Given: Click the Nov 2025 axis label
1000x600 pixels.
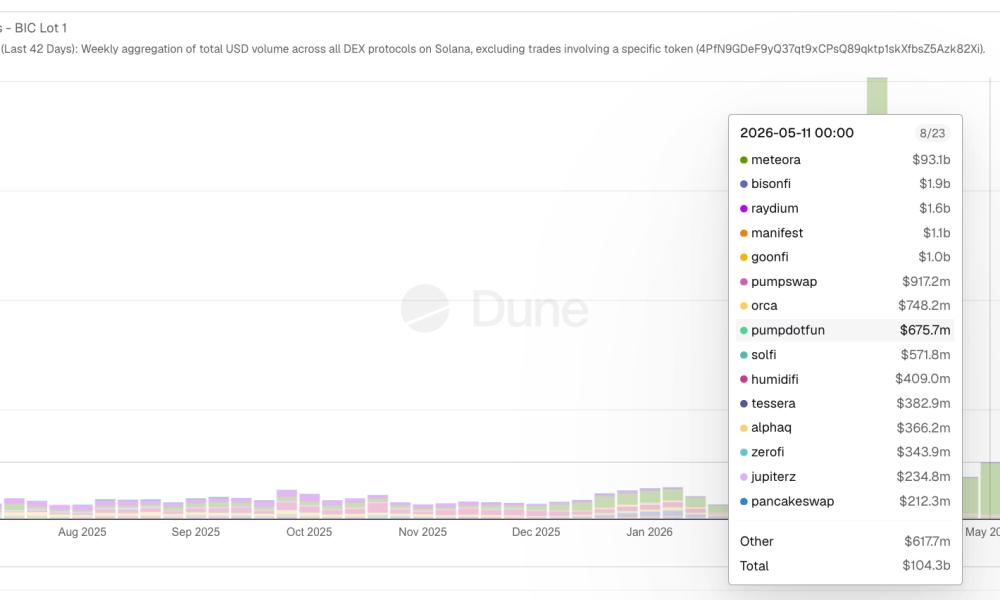Looking at the screenshot, I should [x=422, y=532].
